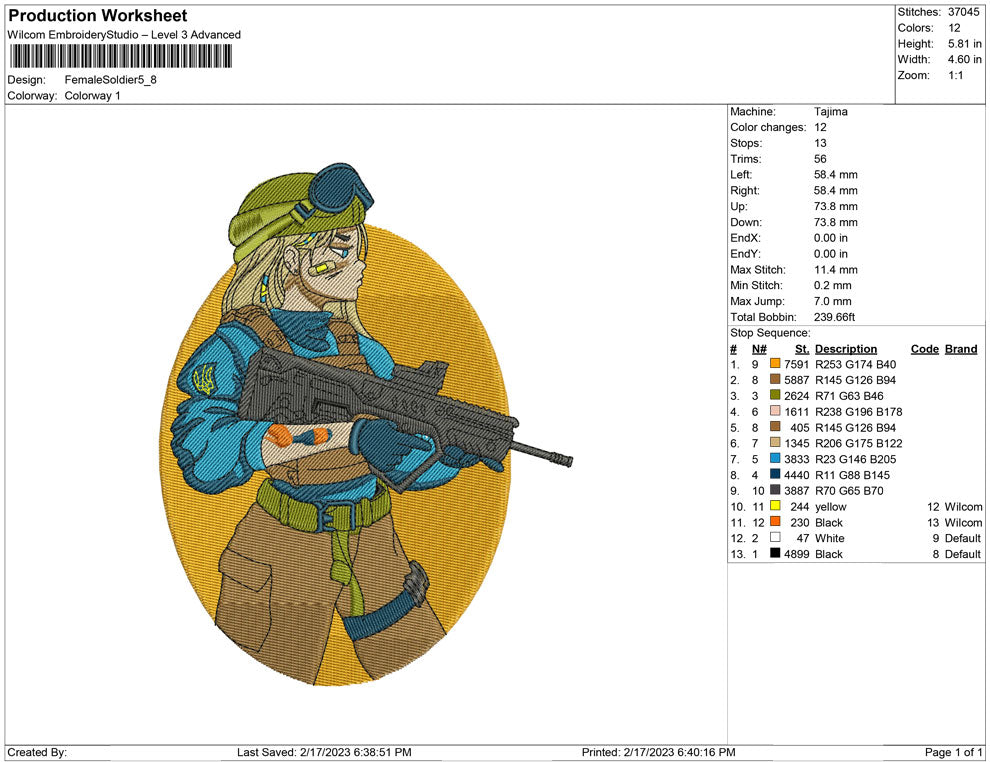Screen dimensions: 990x762
Task: Click the Zoom value 1:1
Action: click(955, 75)
